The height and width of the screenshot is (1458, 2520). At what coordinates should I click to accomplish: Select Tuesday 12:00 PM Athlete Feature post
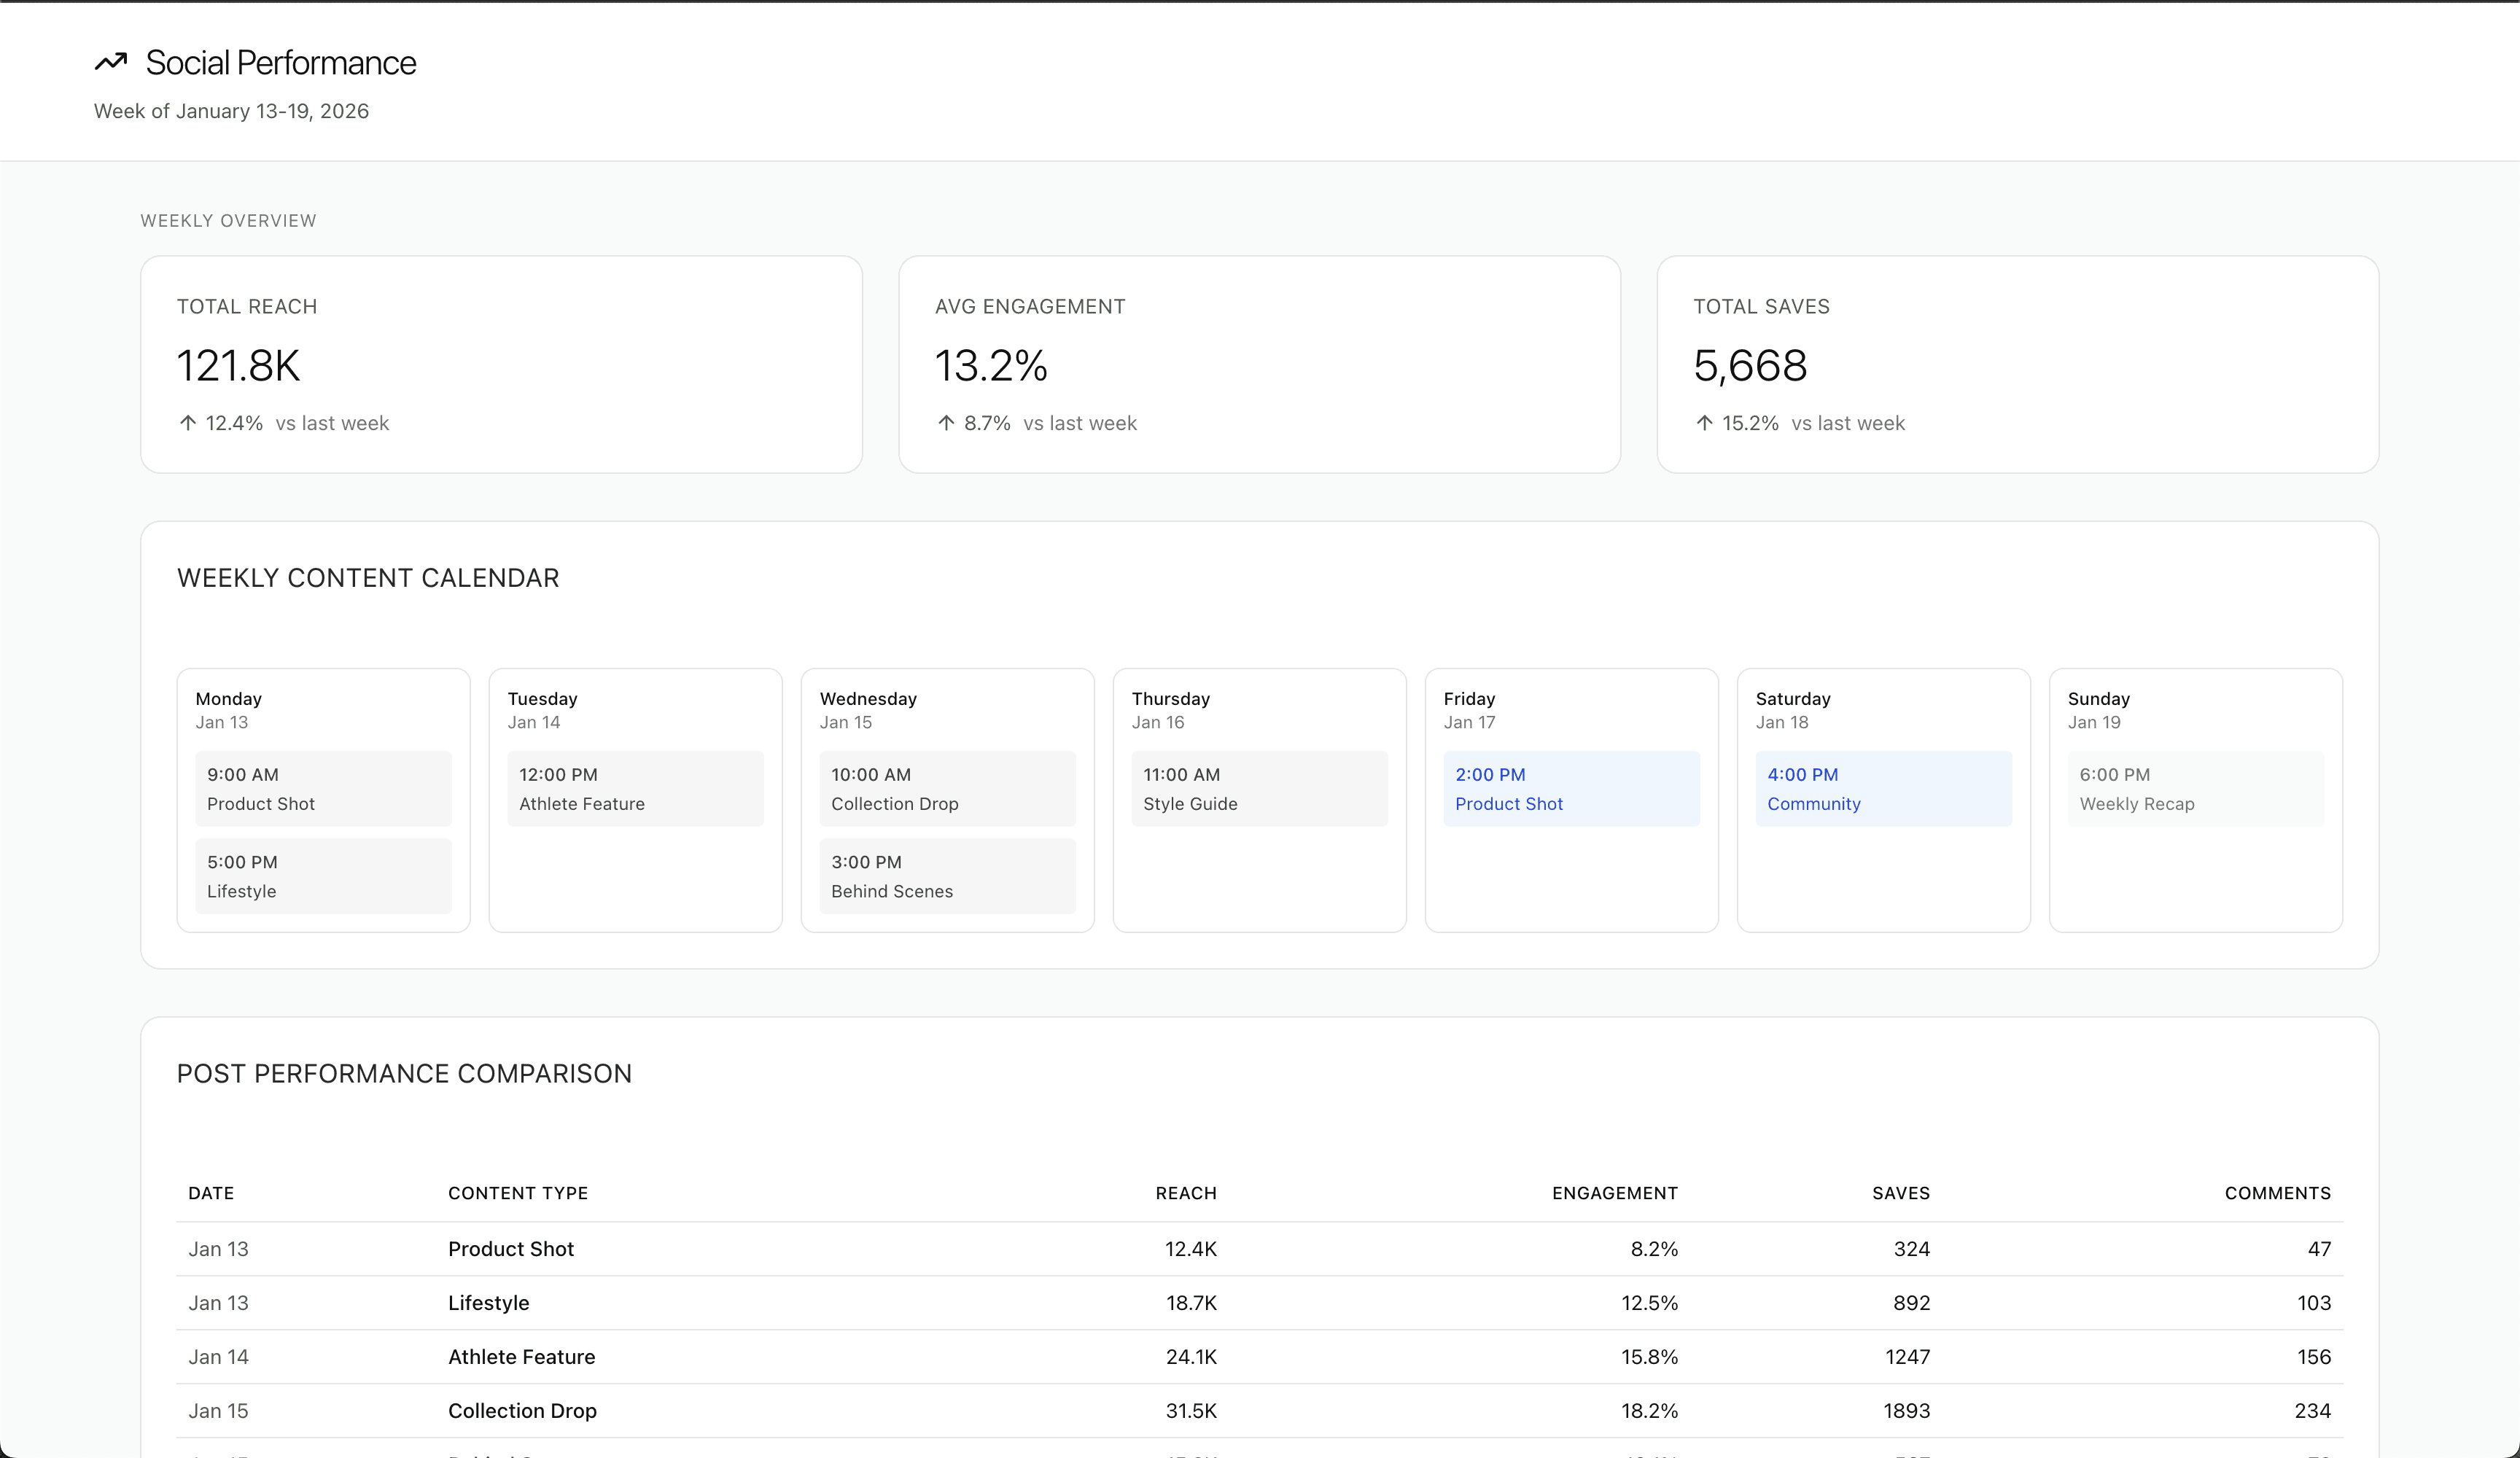(x=635, y=788)
